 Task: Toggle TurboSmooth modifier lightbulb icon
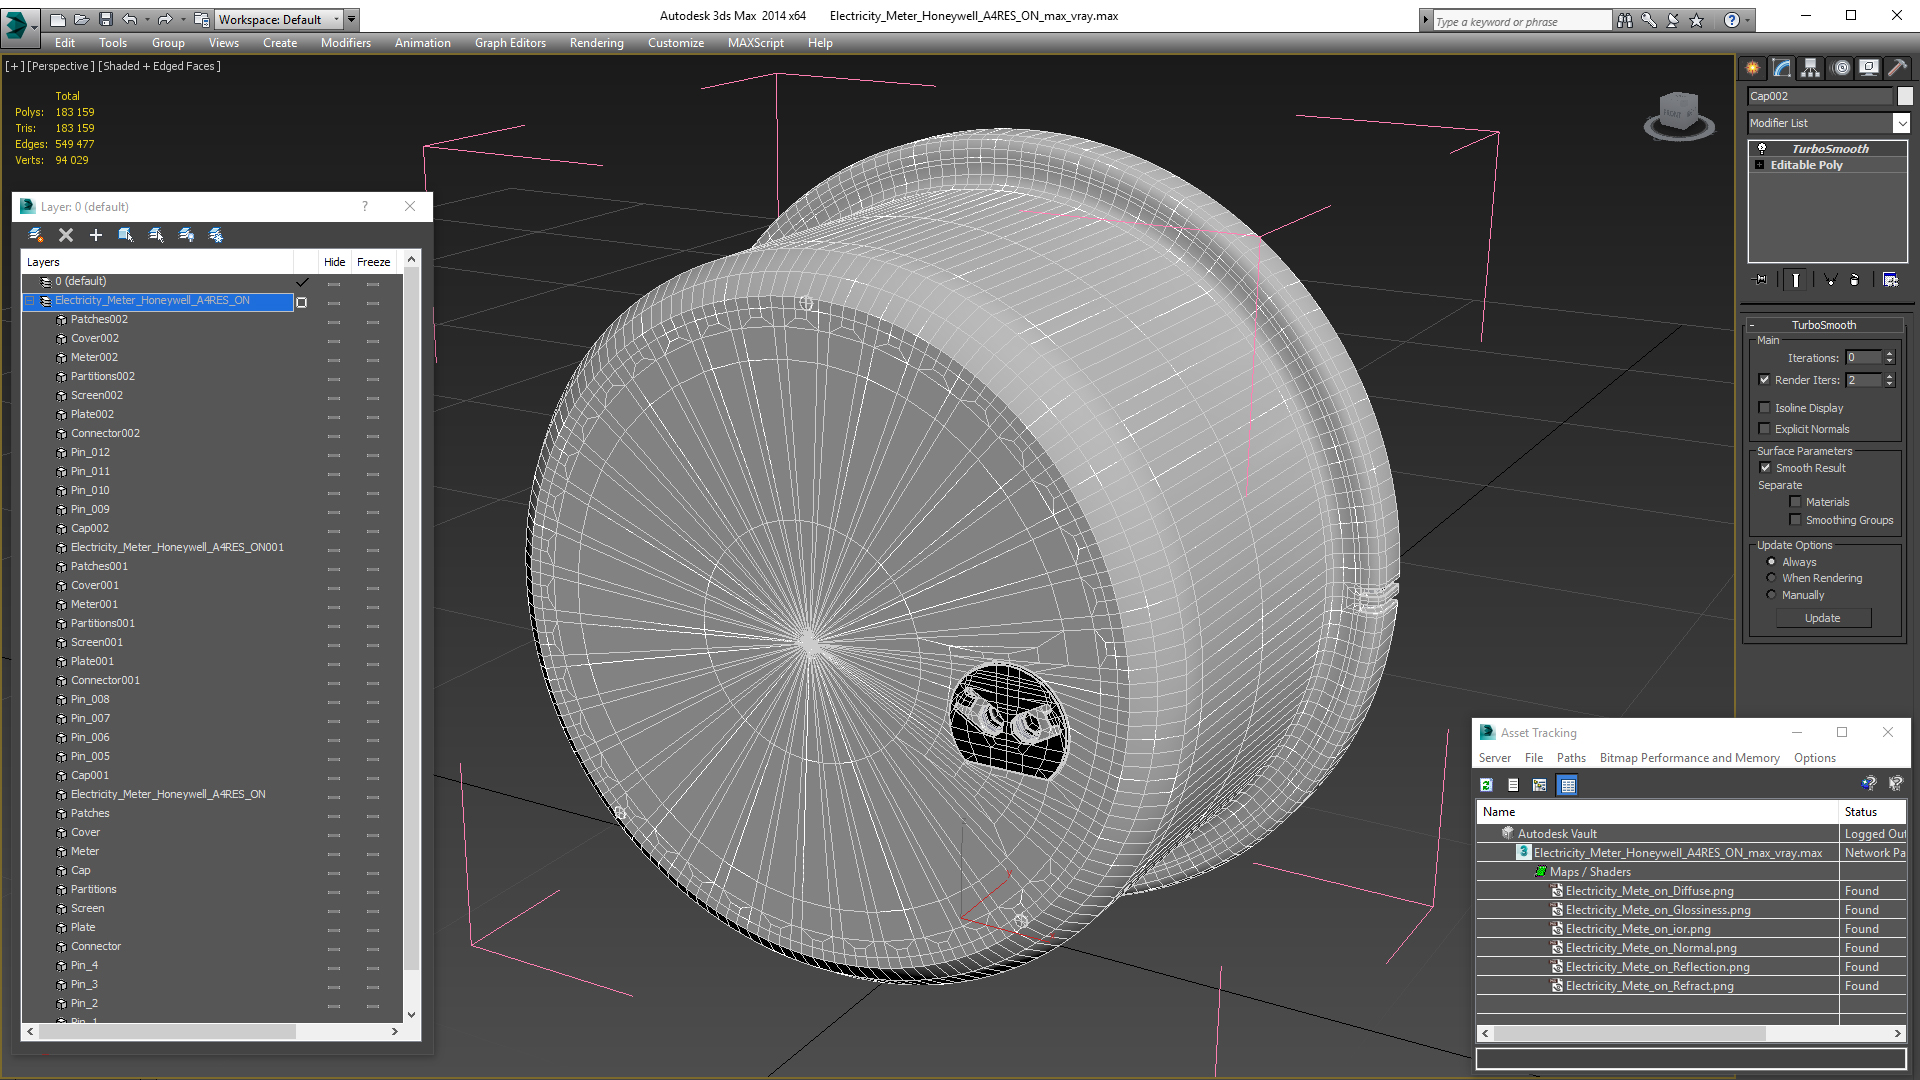point(1762,148)
